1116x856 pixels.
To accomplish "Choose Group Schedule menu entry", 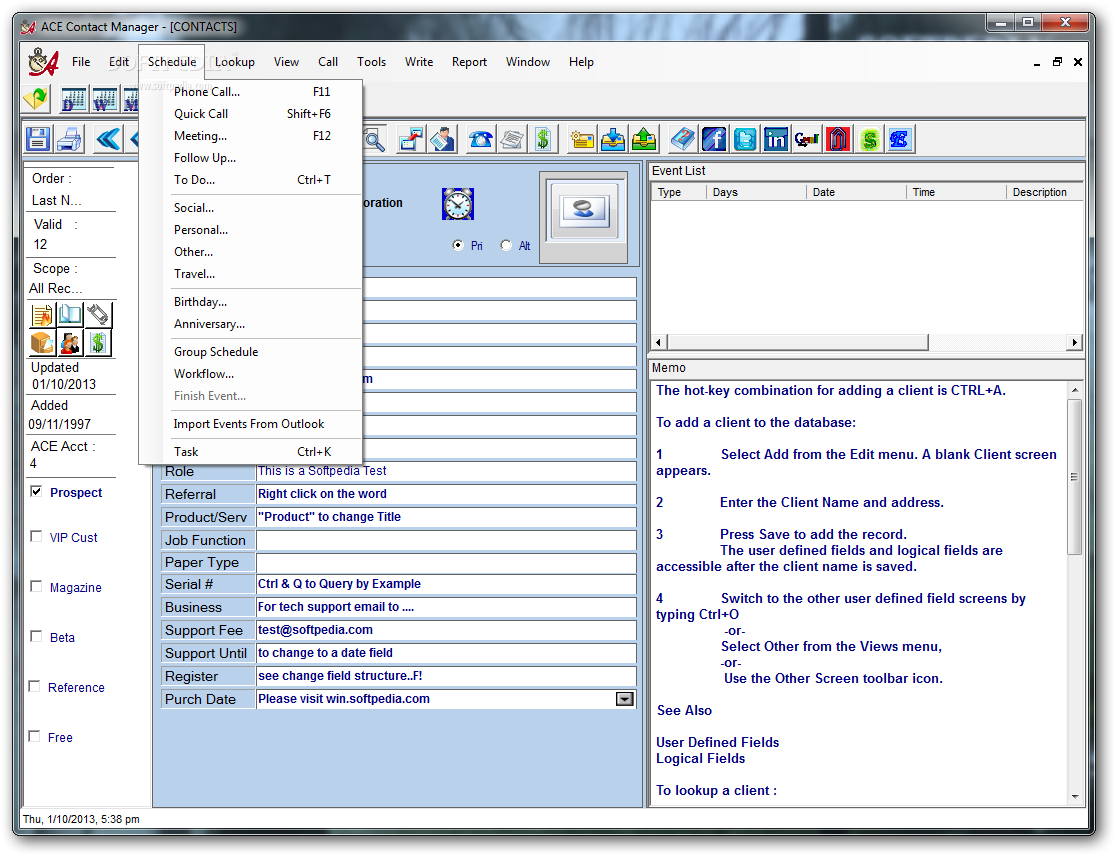I will (252, 352).
